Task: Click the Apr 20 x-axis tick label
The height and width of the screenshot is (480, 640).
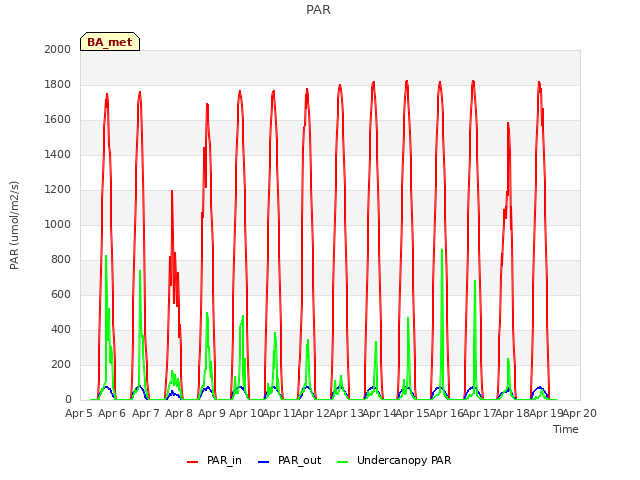Action: [580, 413]
